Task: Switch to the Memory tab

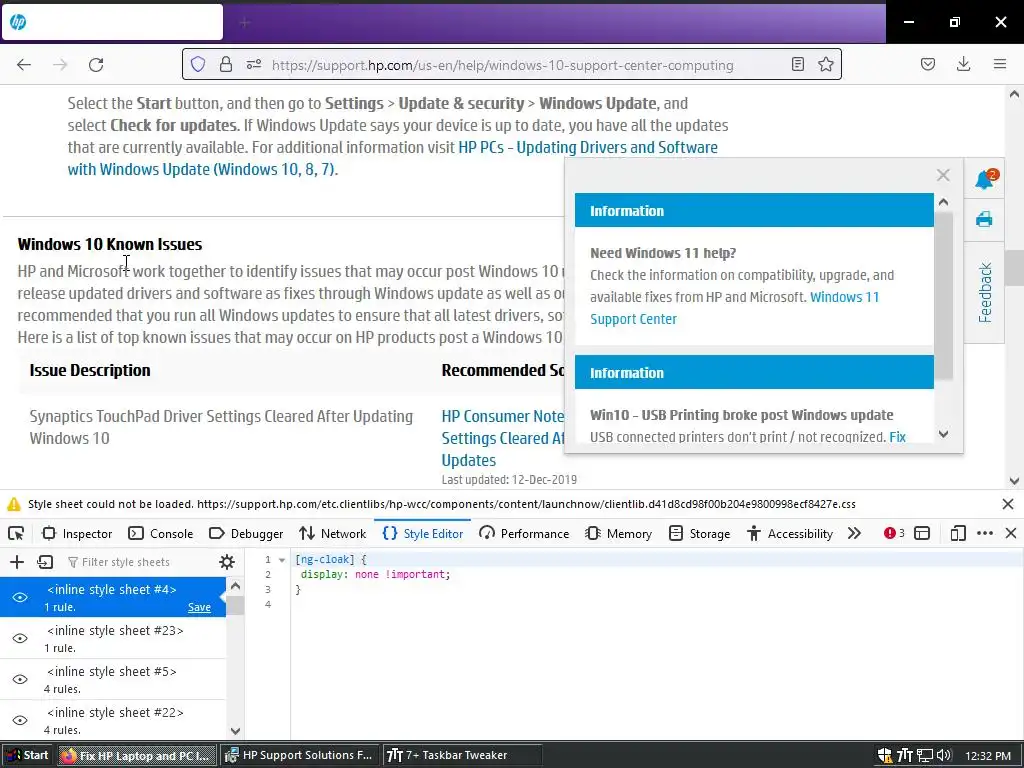Action: tap(618, 534)
